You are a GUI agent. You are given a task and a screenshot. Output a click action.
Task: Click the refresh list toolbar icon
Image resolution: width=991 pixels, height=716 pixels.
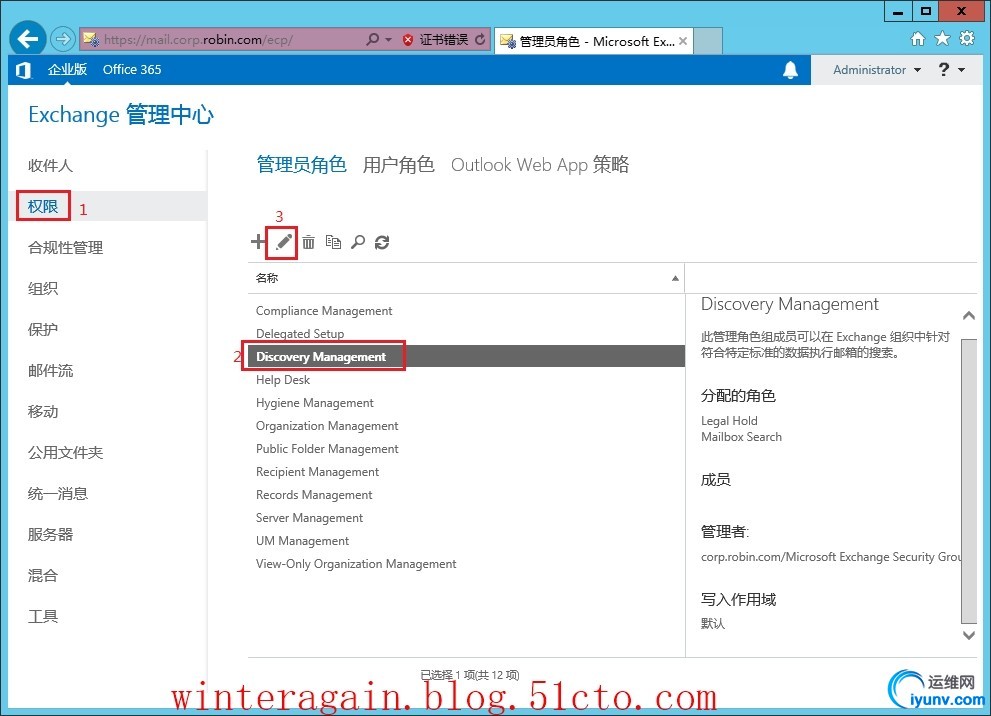click(x=382, y=241)
